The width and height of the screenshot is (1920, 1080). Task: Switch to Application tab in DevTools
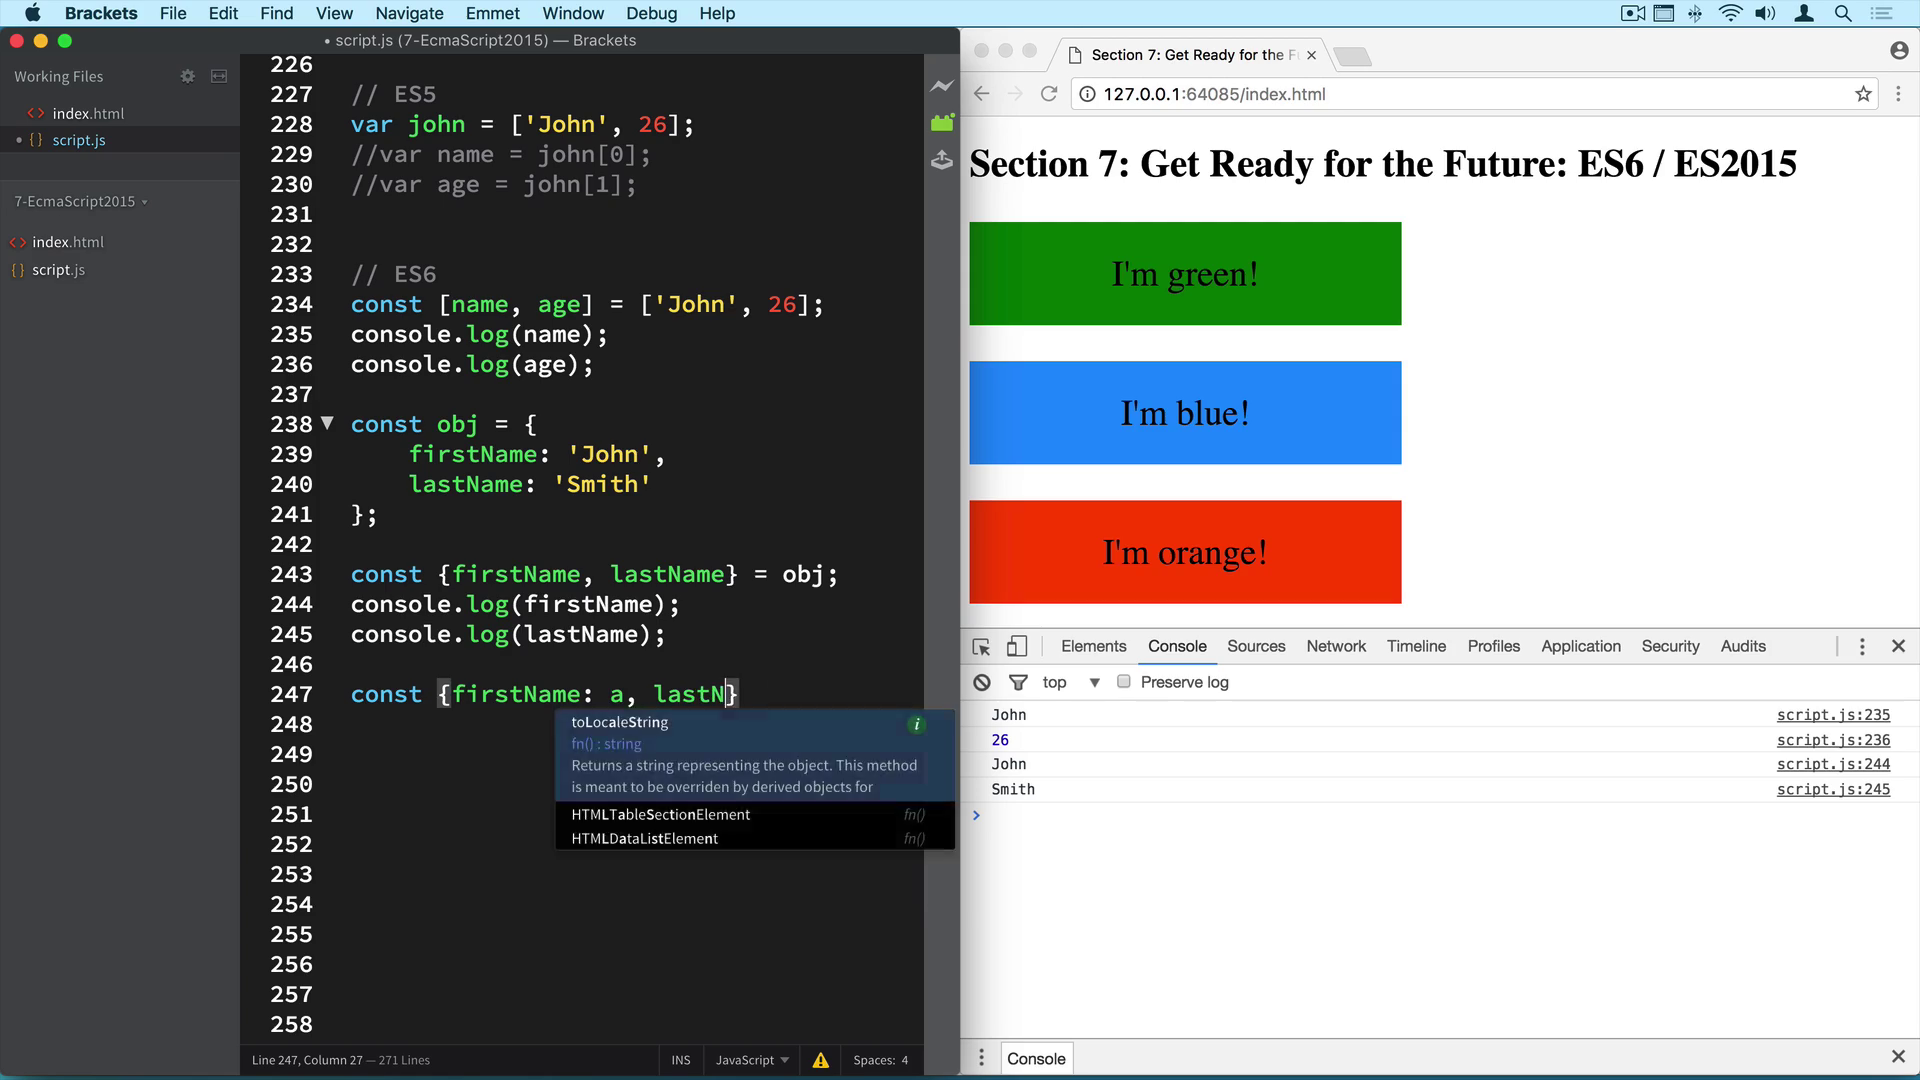pos(1581,647)
